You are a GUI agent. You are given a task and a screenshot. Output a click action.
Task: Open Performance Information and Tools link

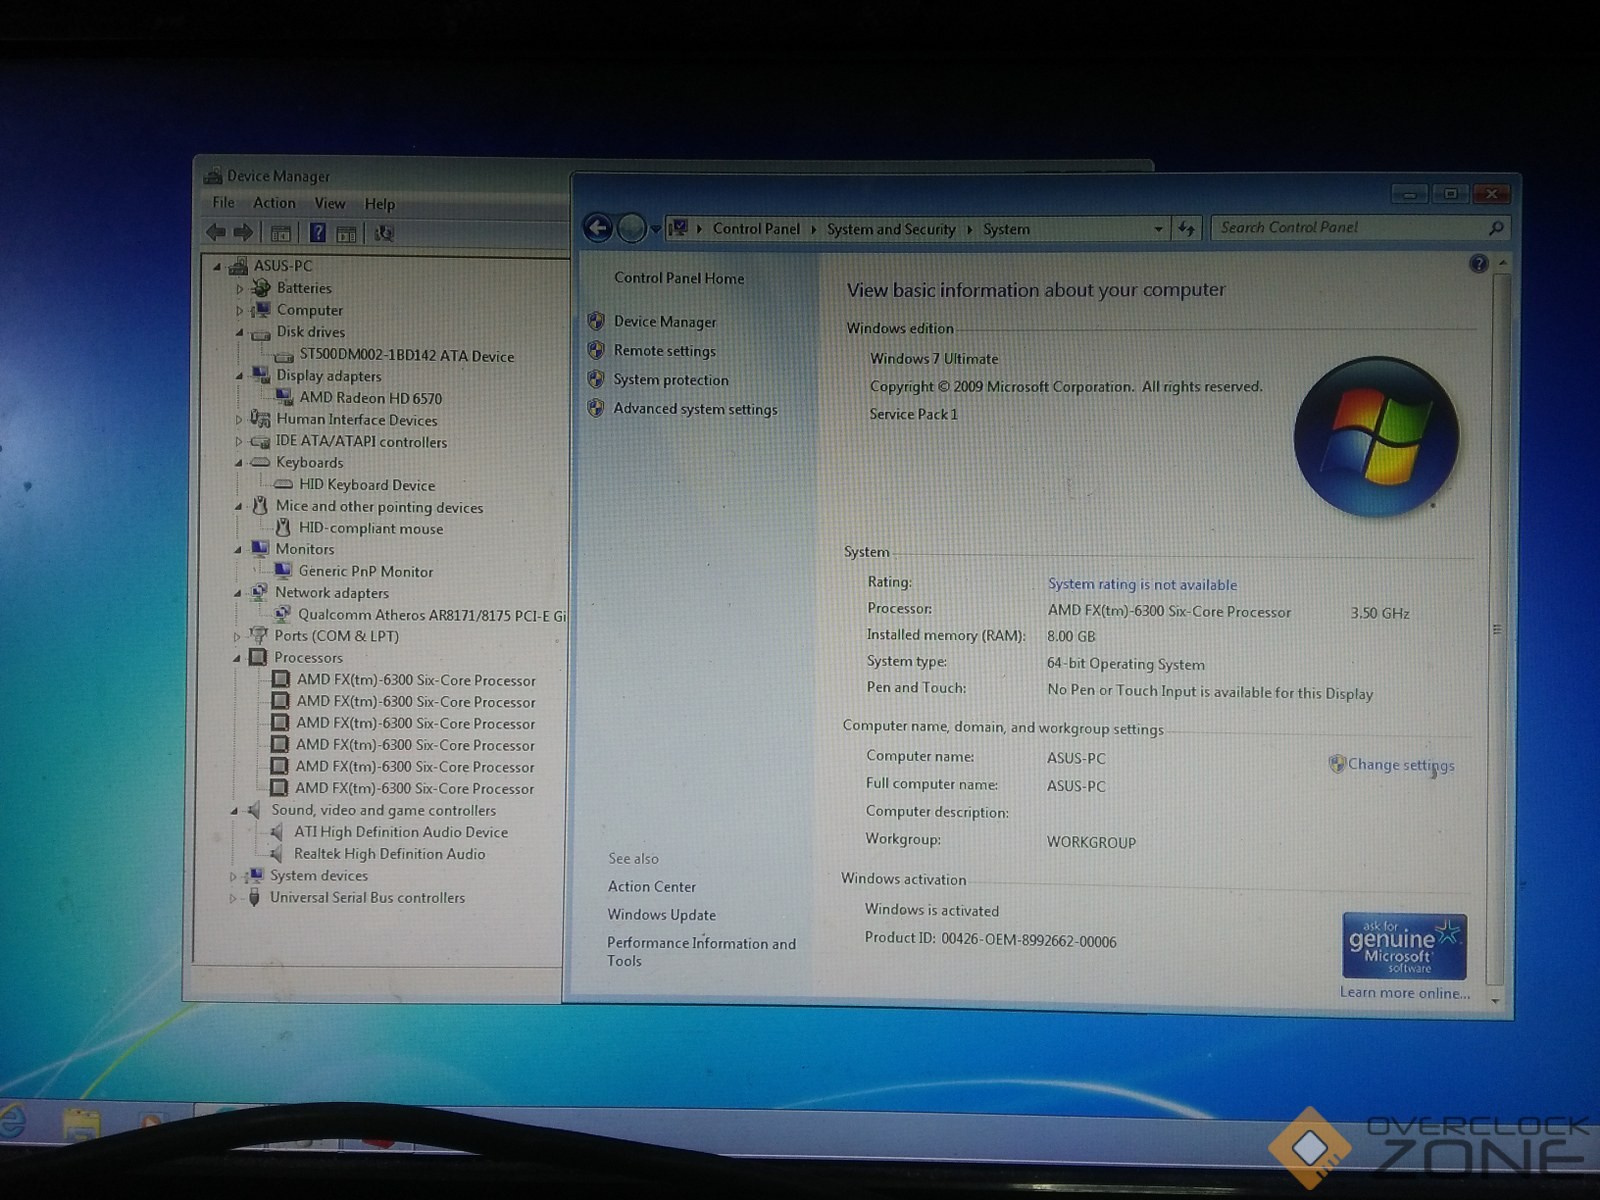point(701,952)
